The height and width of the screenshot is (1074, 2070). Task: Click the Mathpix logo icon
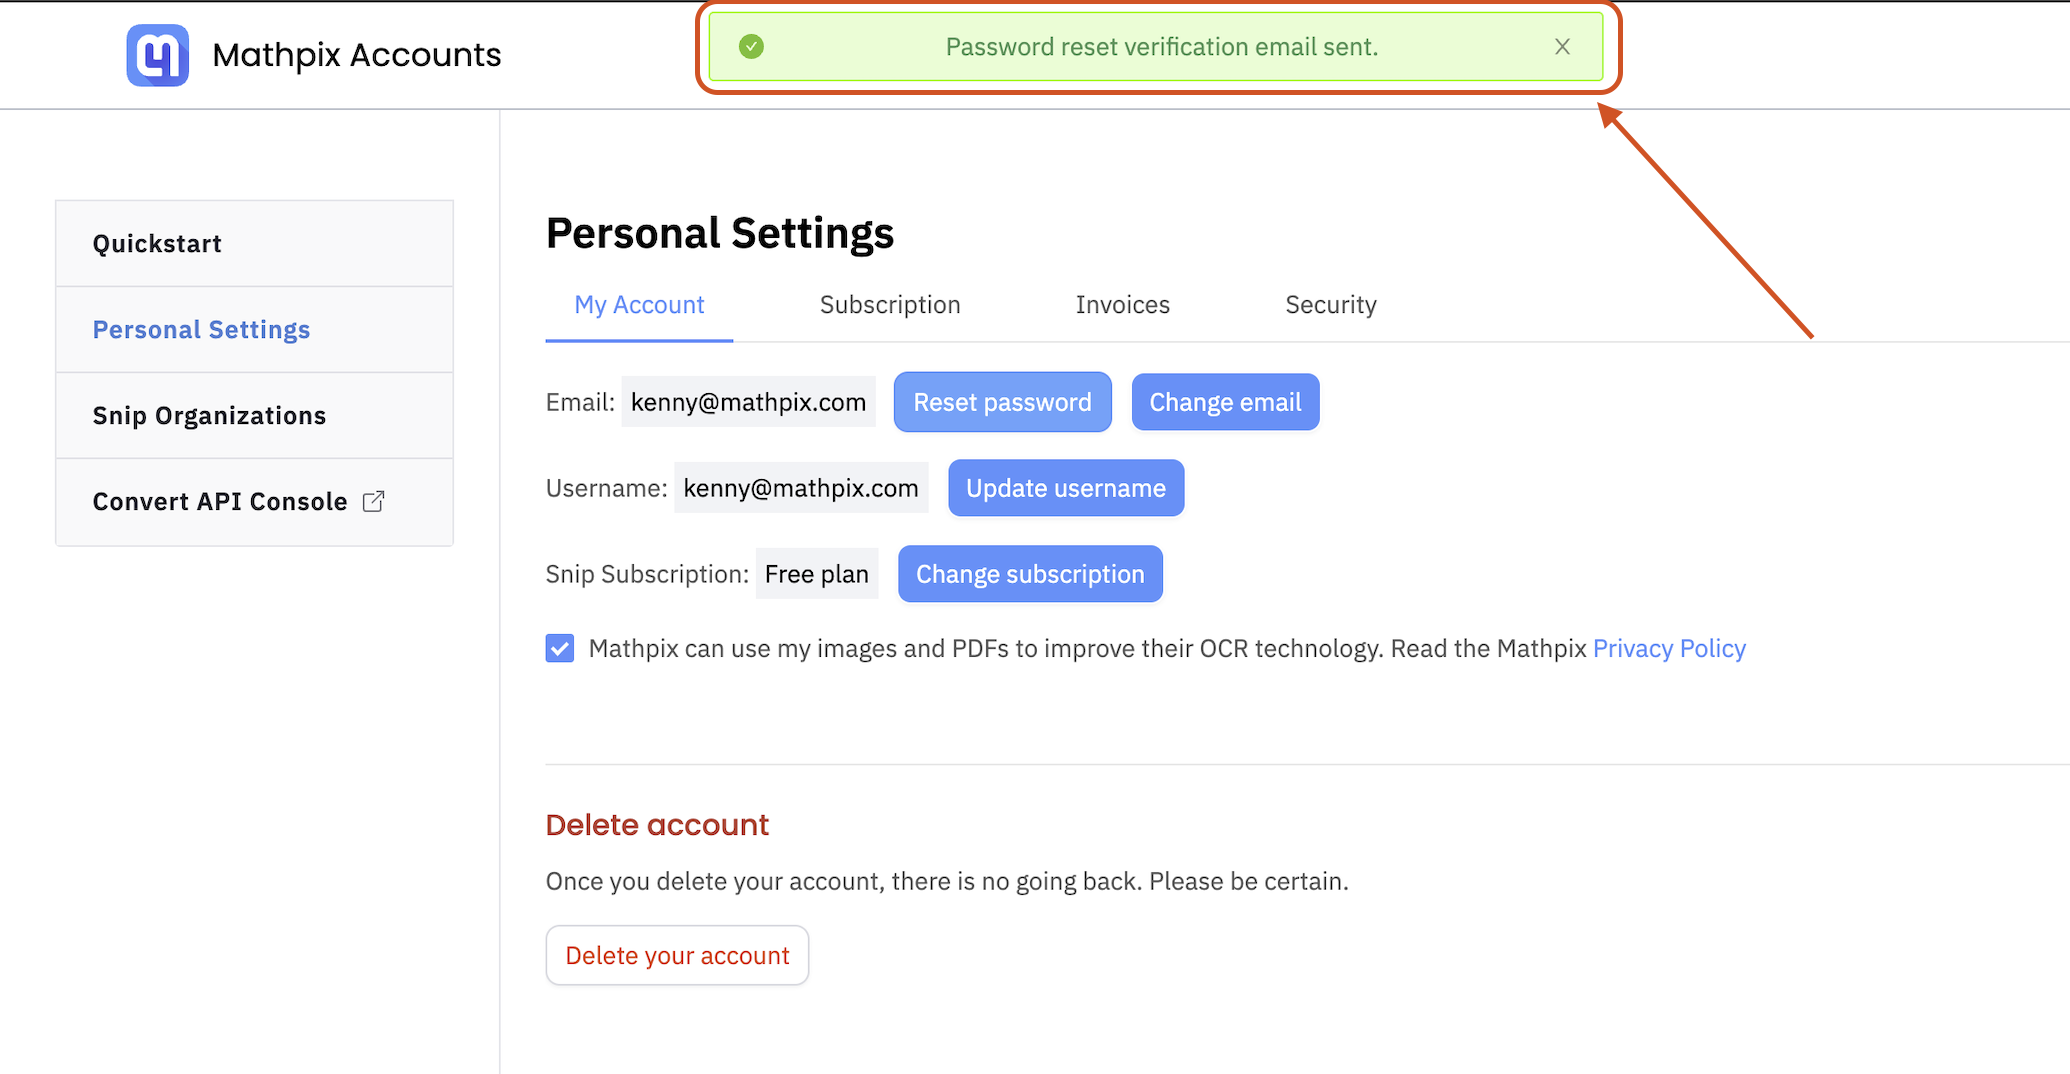[x=158, y=55]
